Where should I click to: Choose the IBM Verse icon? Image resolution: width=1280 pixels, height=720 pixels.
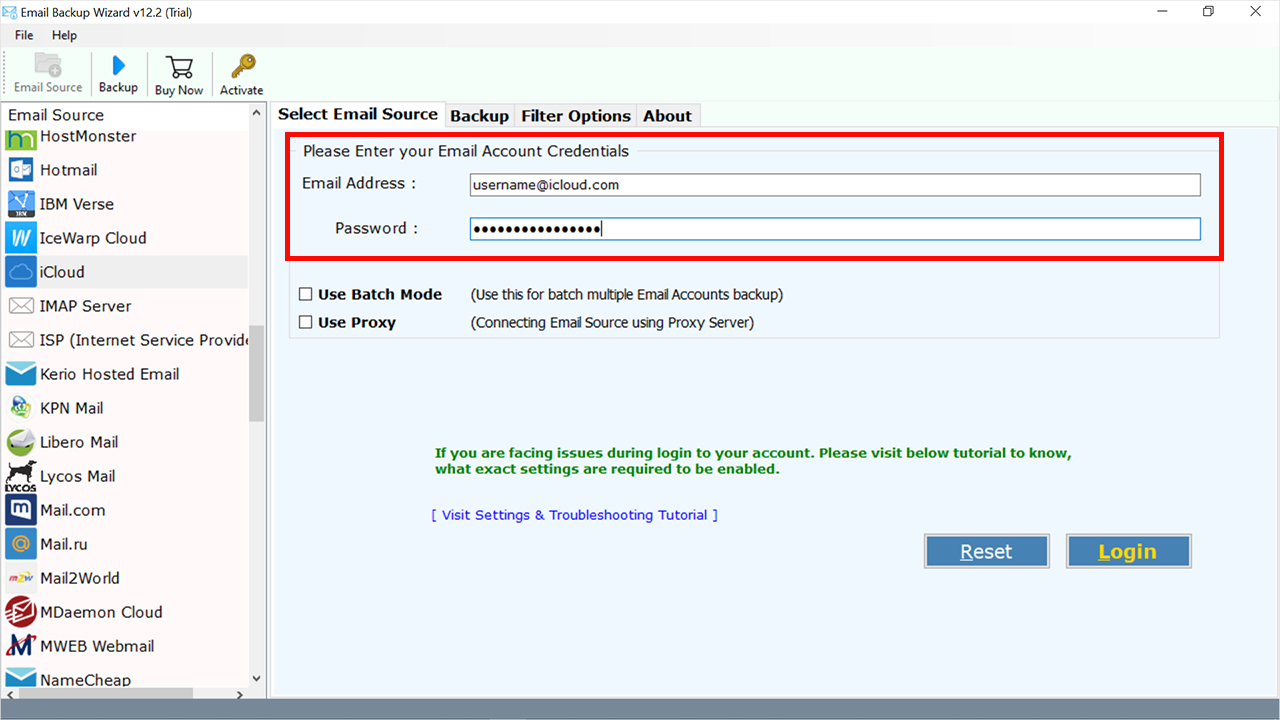tap(21, 204)
